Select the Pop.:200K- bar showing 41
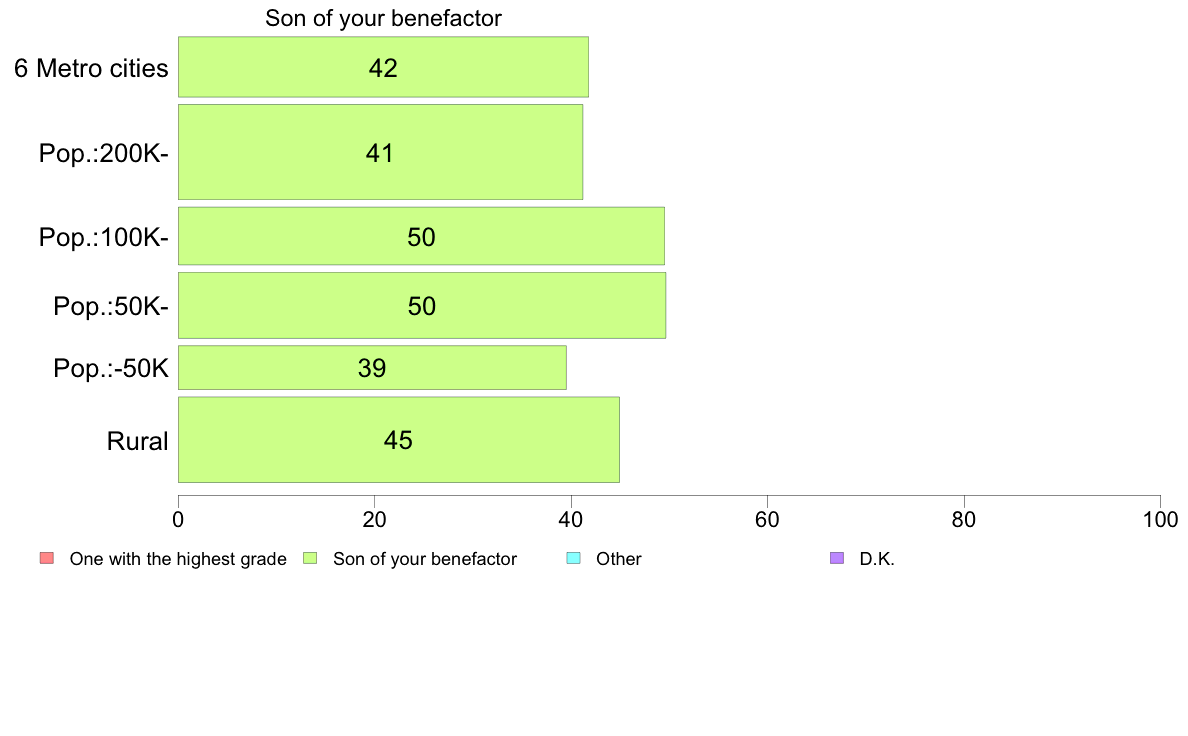This screenshot has height=736, width=1188. (380, 152)
